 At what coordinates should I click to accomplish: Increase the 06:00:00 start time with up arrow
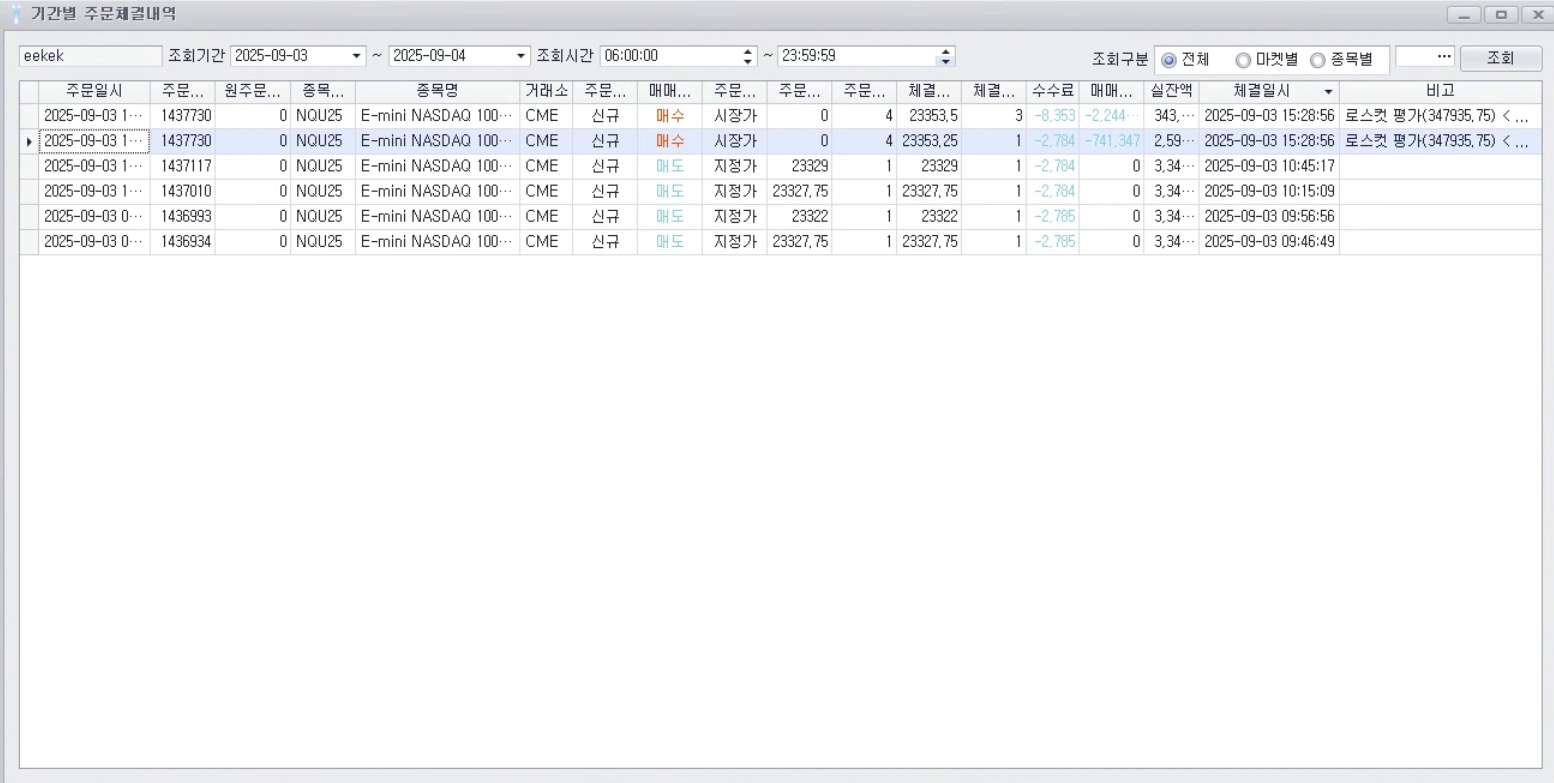coord(748,51)
